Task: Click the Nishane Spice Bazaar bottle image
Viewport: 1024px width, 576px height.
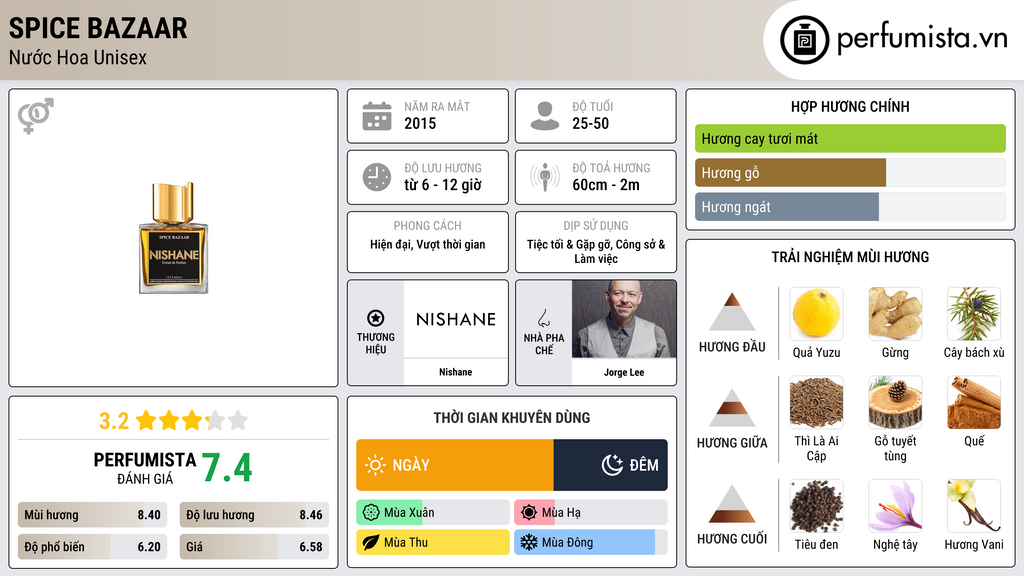Action: [x=174, y=238]
